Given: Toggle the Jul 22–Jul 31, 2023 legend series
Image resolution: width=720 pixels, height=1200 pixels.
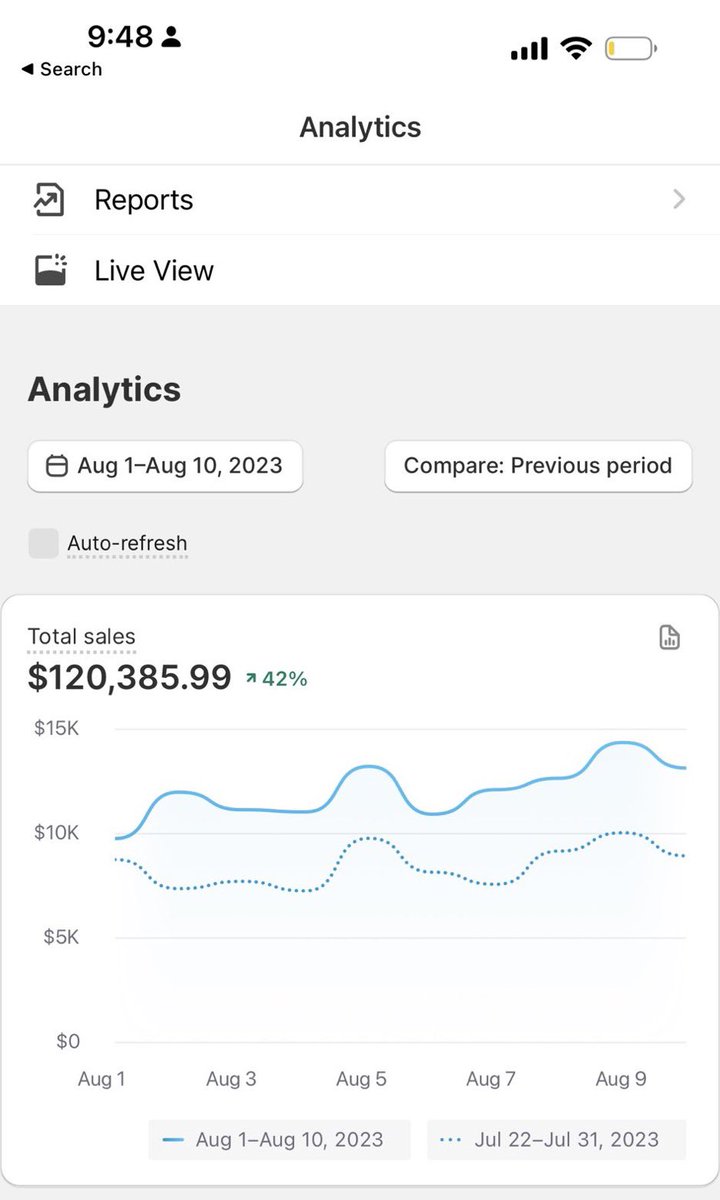Looking at the screenshot, I should pyautogui.click(x=557, y=1139).
